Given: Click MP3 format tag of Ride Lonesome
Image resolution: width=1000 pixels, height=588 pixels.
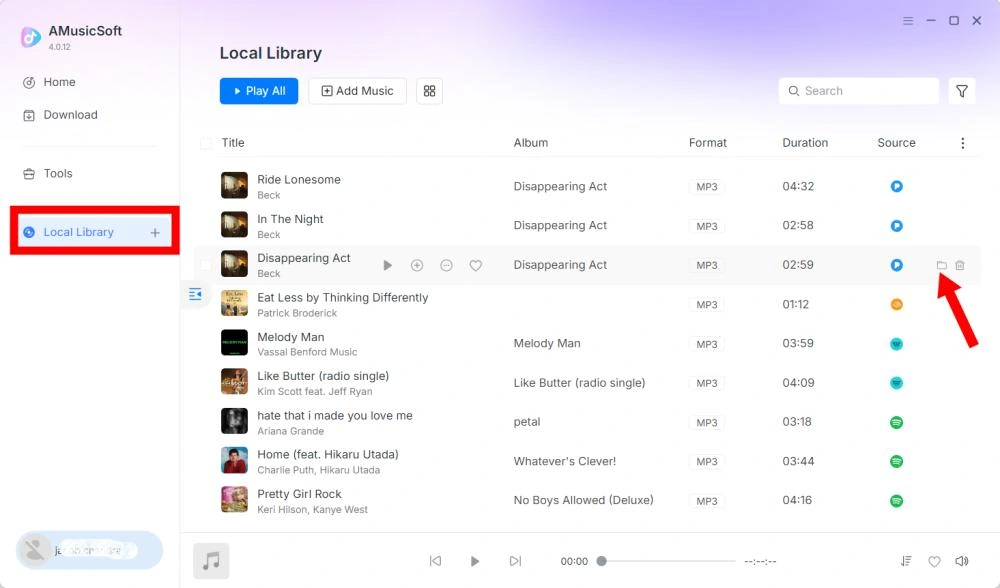Looking at the screenshot, I should coord(707,187).
